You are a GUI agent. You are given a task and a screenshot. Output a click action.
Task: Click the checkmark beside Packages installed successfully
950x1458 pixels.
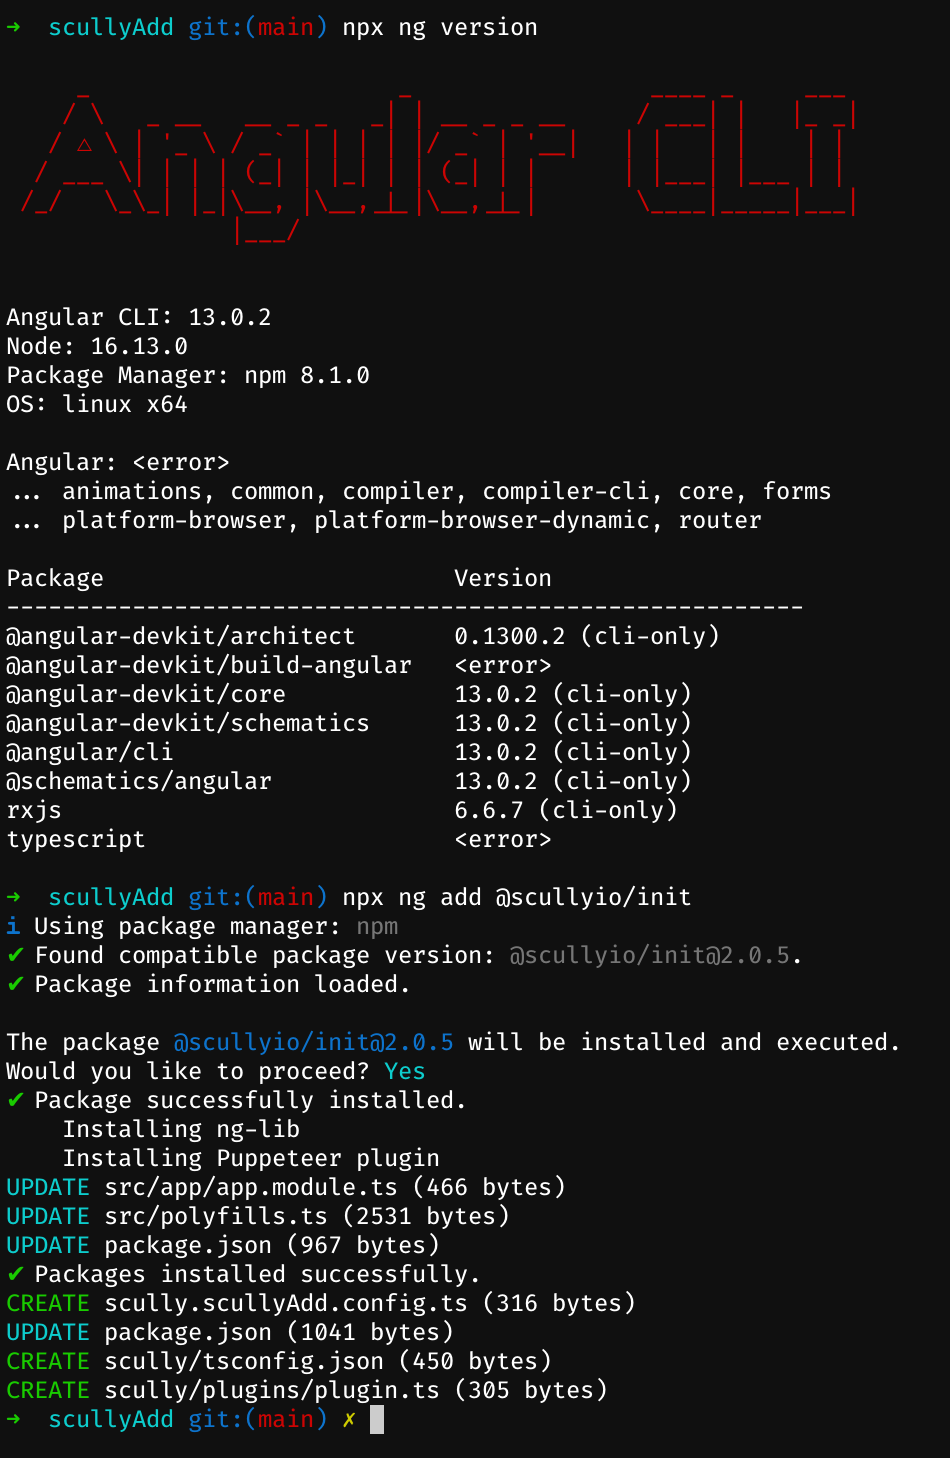coord(15,1274)
